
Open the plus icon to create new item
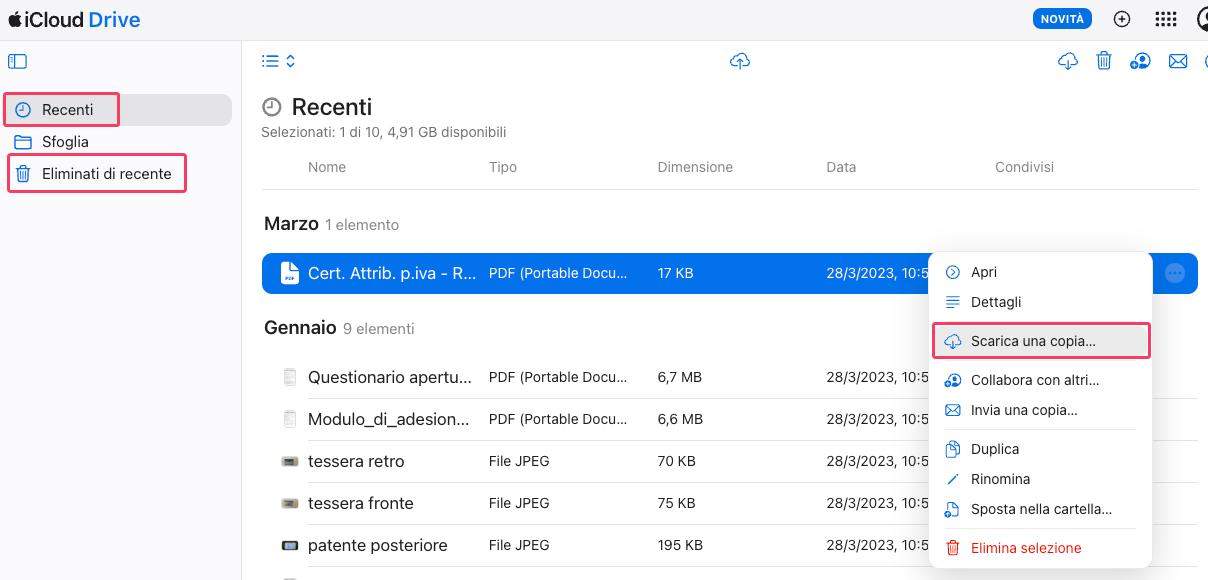[1122, 18]
